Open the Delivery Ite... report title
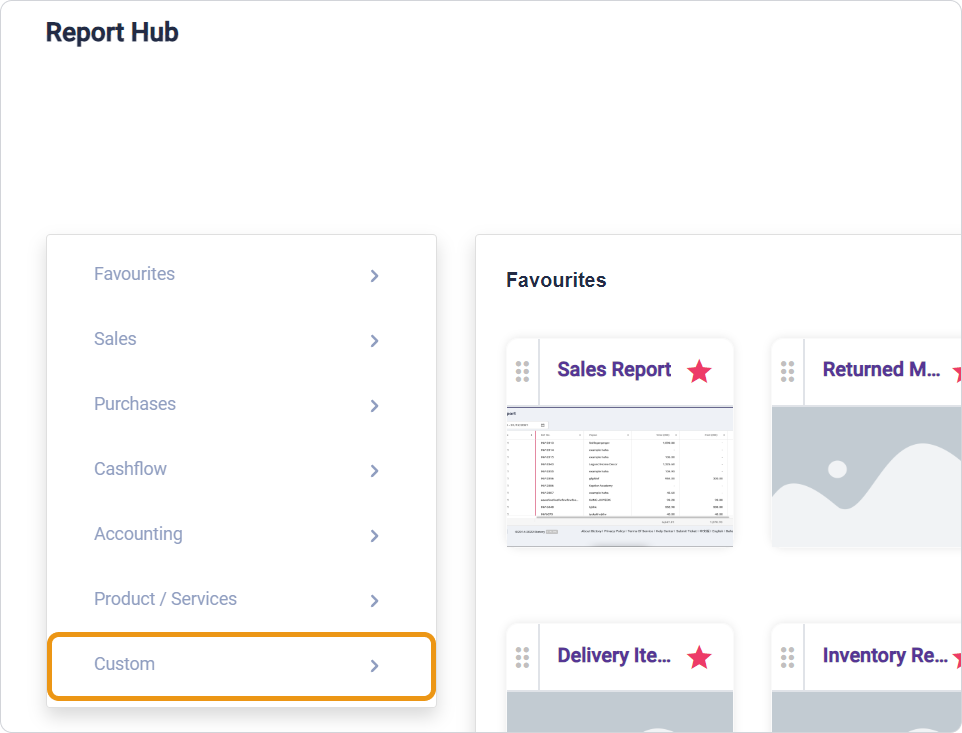Image resolution: width=962 pixels, height=733 pixels. [614, 655]
